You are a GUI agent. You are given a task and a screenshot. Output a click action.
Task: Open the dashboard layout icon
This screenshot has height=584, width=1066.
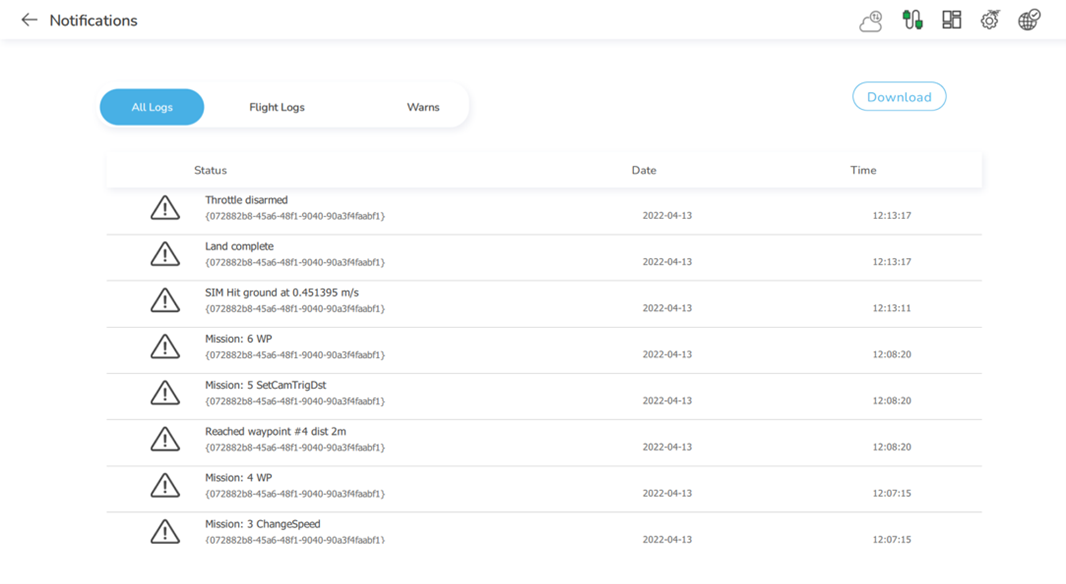(951, 20)
